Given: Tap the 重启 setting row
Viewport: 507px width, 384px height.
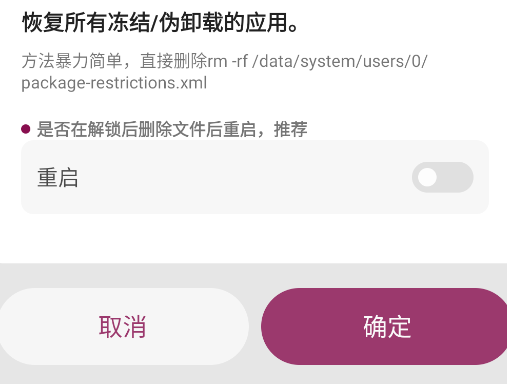Looking at the screenshot, I should (x=255, y=177).
